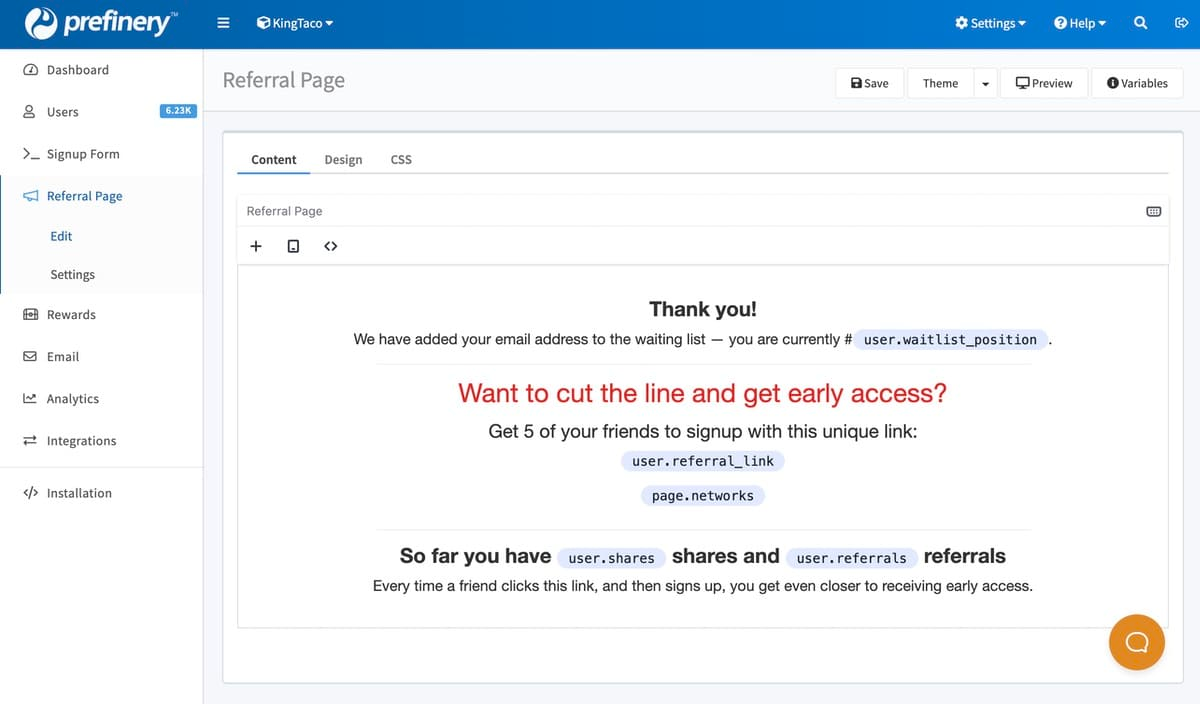Open the Settings dropdown menu
The width and height of the screenshot is (1200, 704).
pos(990,23)
